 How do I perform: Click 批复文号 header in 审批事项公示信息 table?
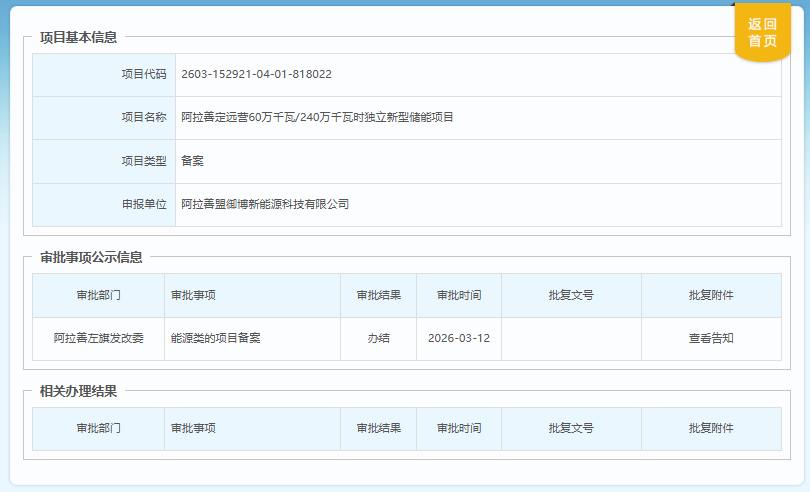pyautogui.click(x=570, y=295)
